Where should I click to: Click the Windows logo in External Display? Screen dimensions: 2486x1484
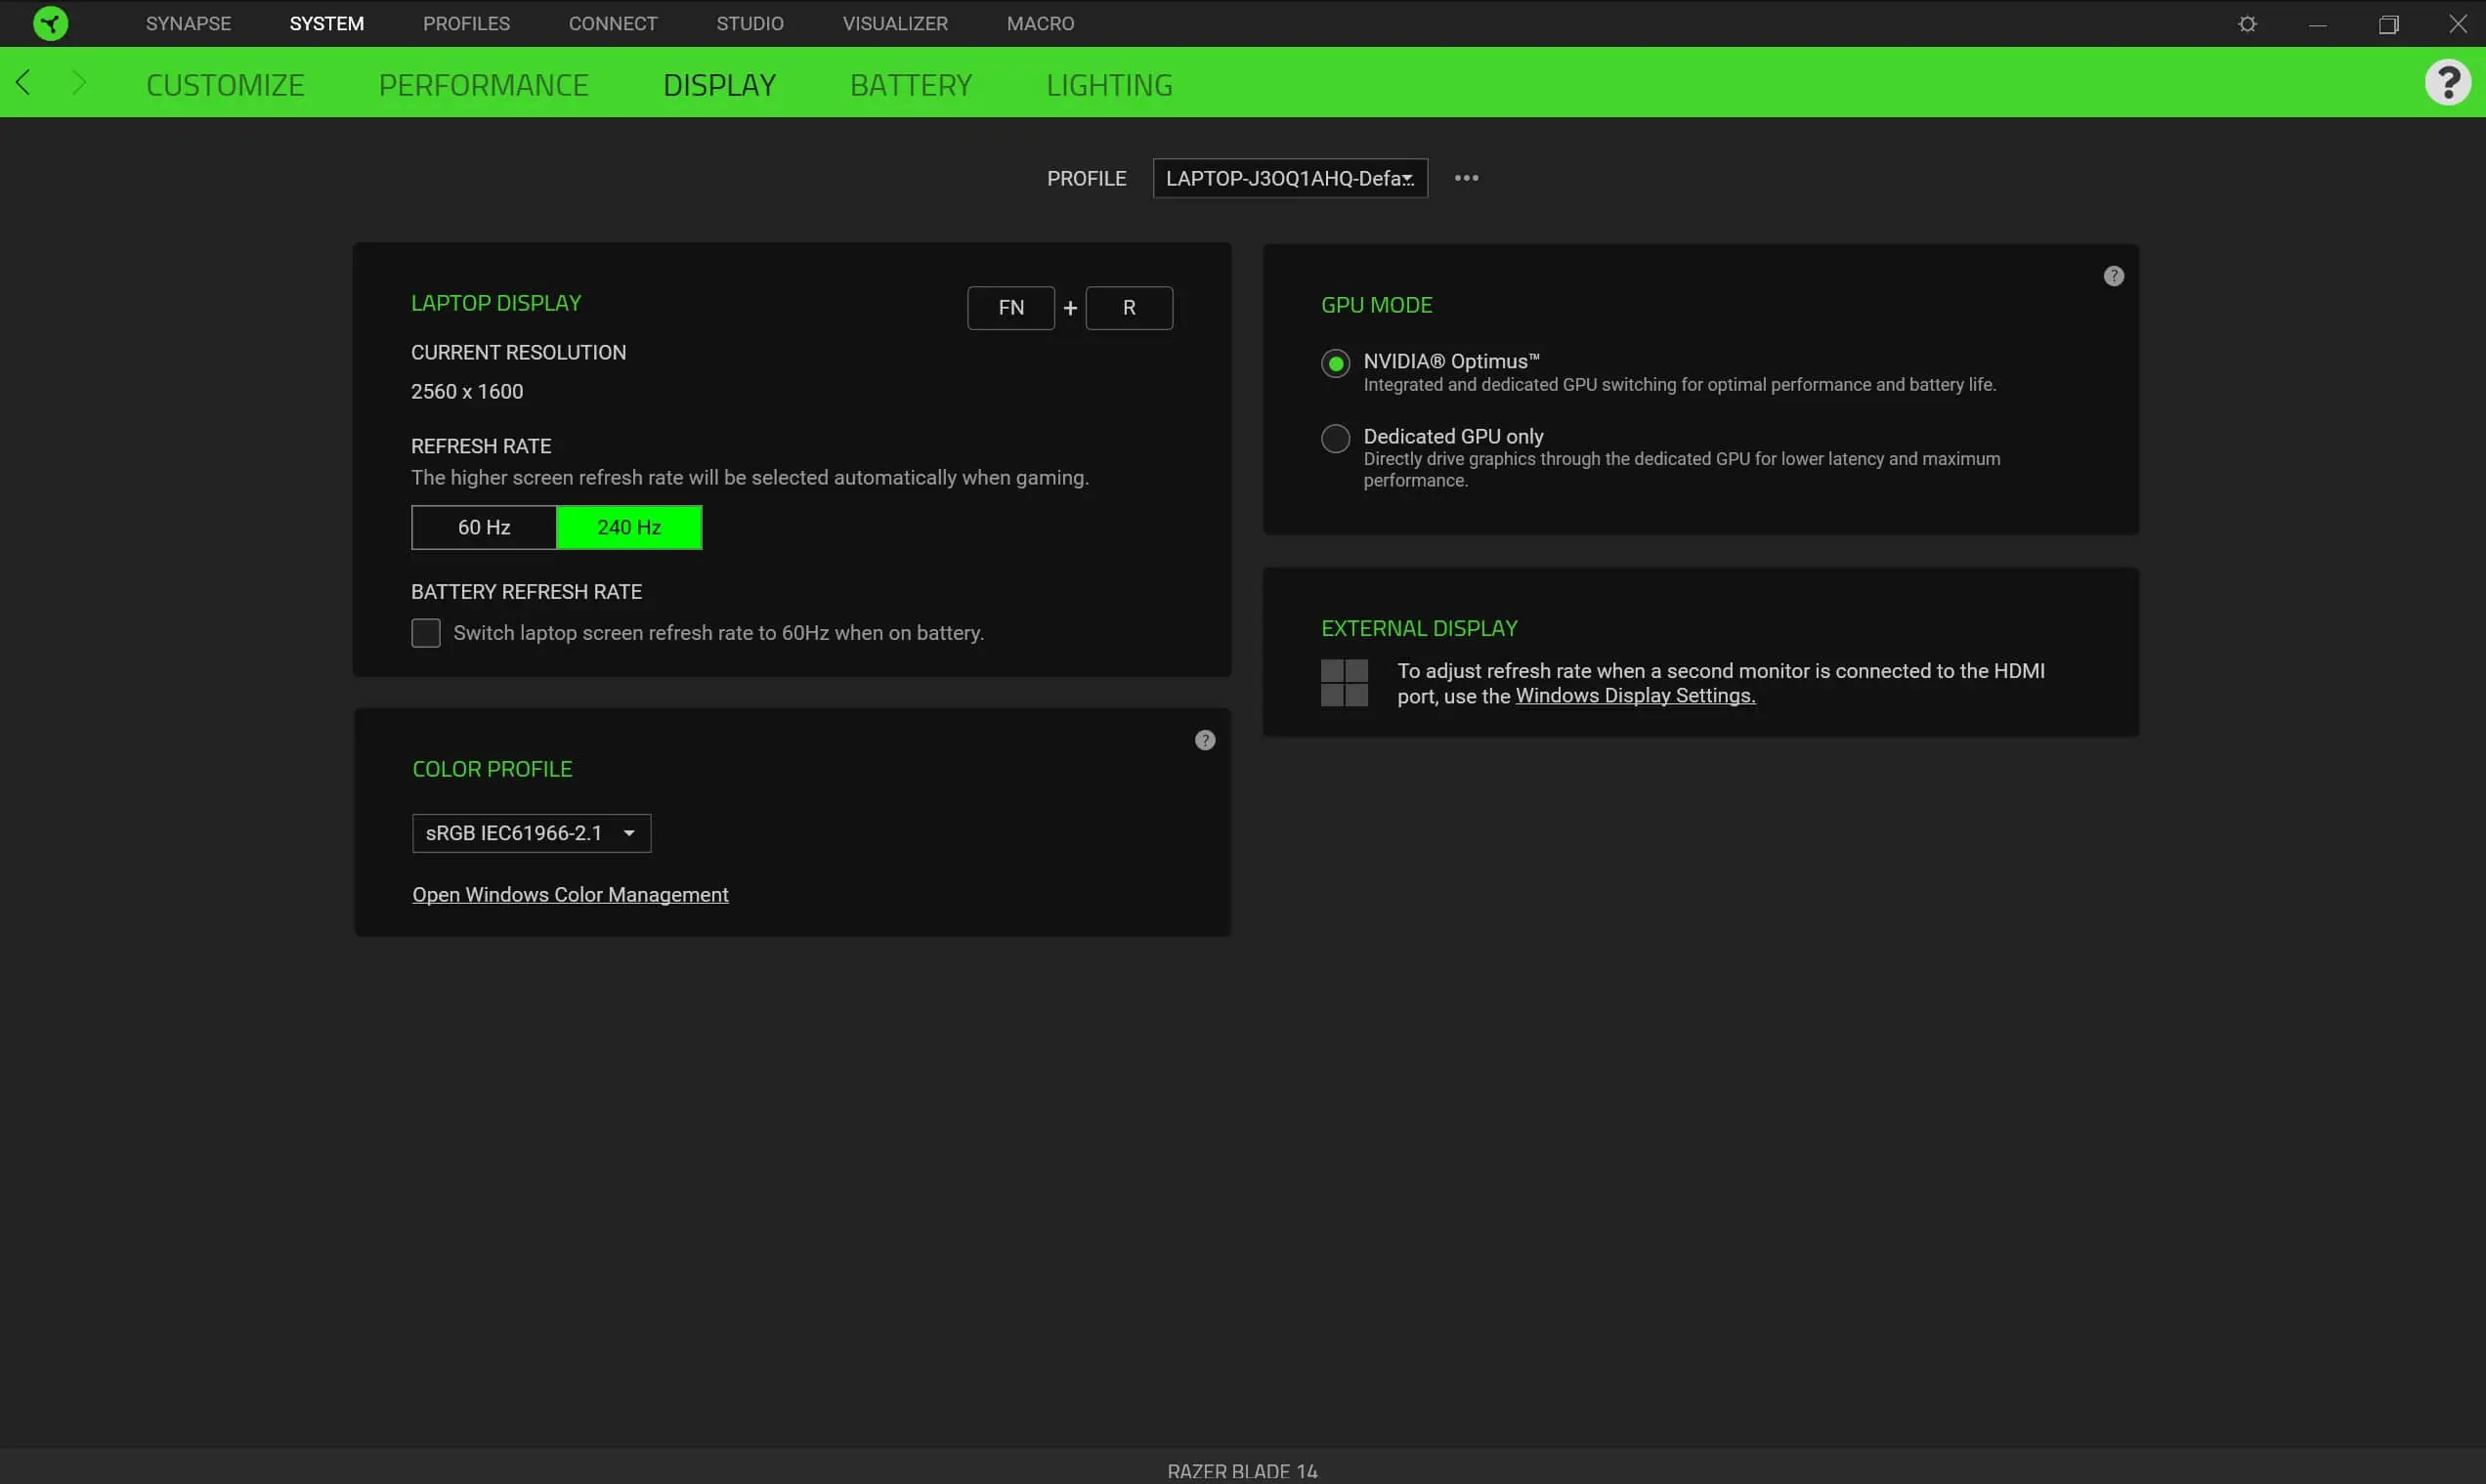tap(1344, 683)
